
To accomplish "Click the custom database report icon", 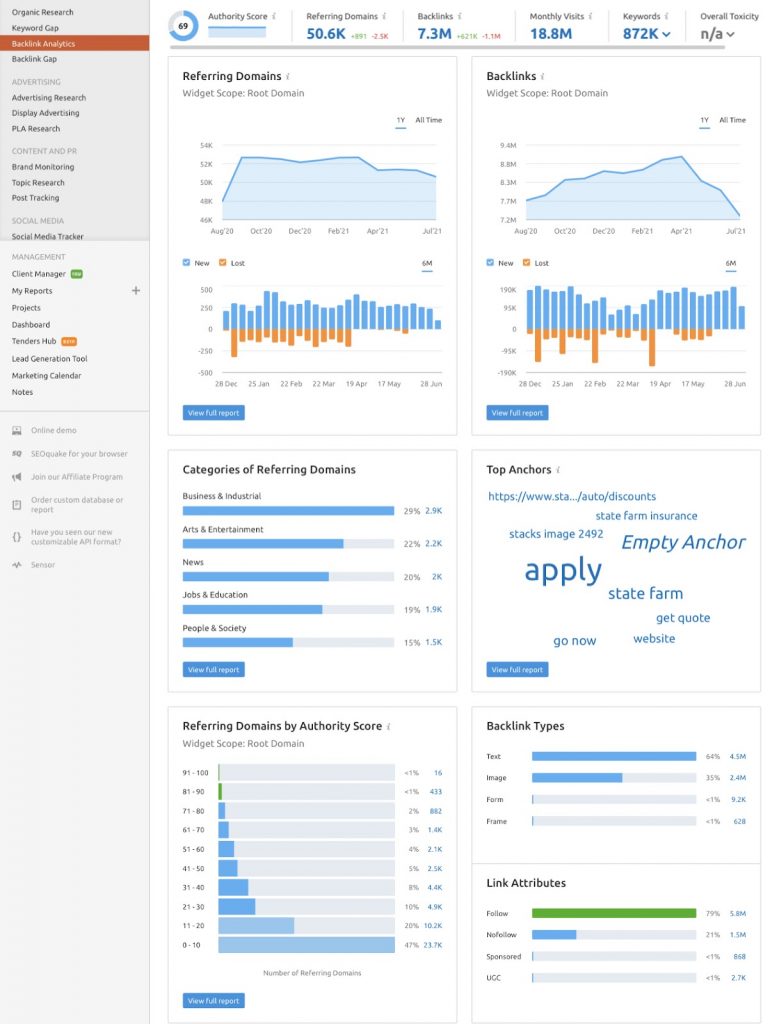I will tap(17, 505).
